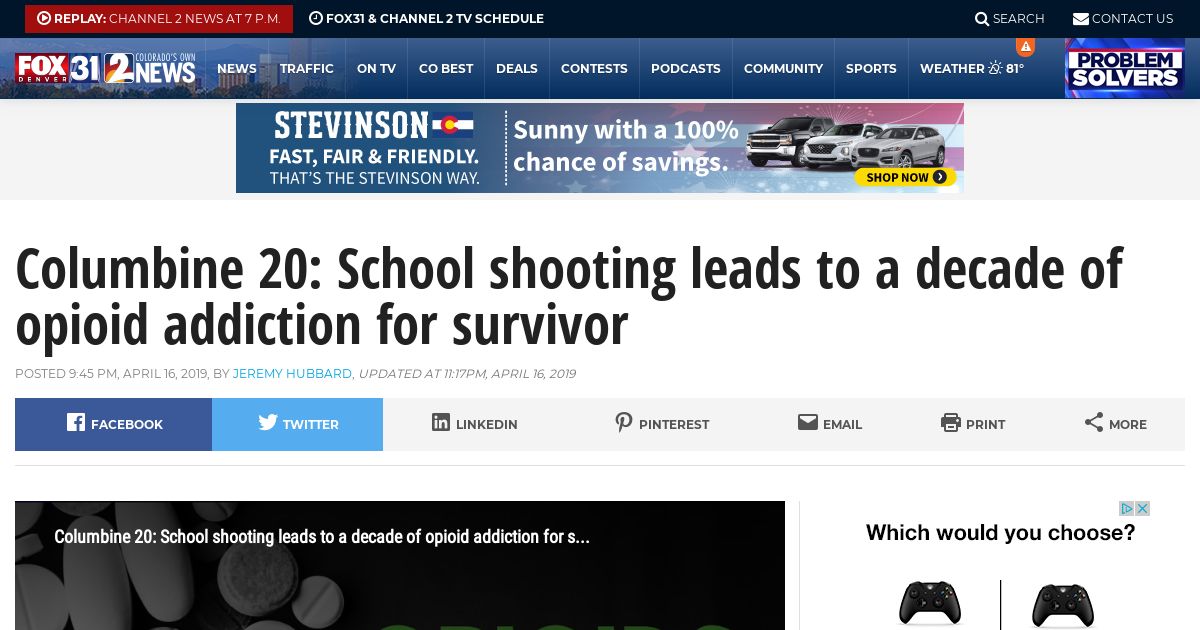Screen dimensions: 1200x630
Task: Open the Contests menu
Action: pos(594,69)
